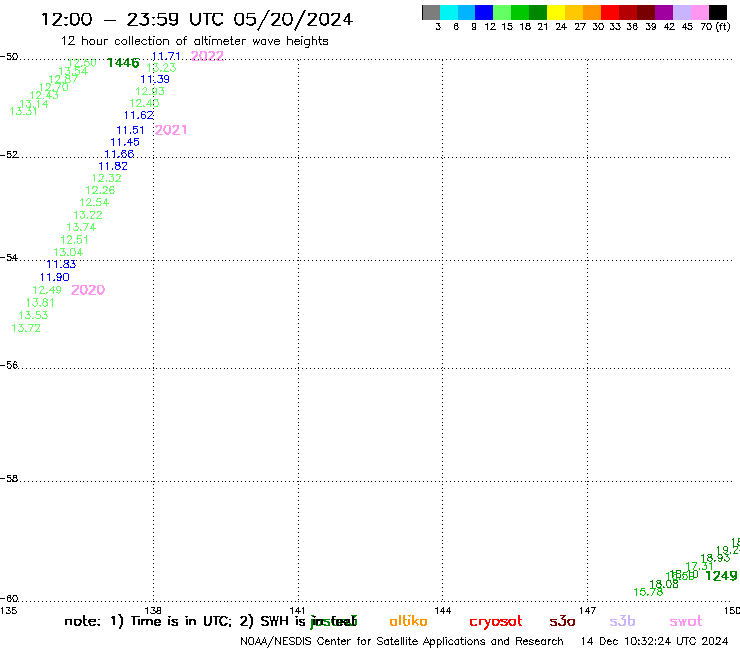Click the cyan swatch in the wave-height legend
Screen dimensions: 740x650
pyautogui.click(x=449, y=12)
